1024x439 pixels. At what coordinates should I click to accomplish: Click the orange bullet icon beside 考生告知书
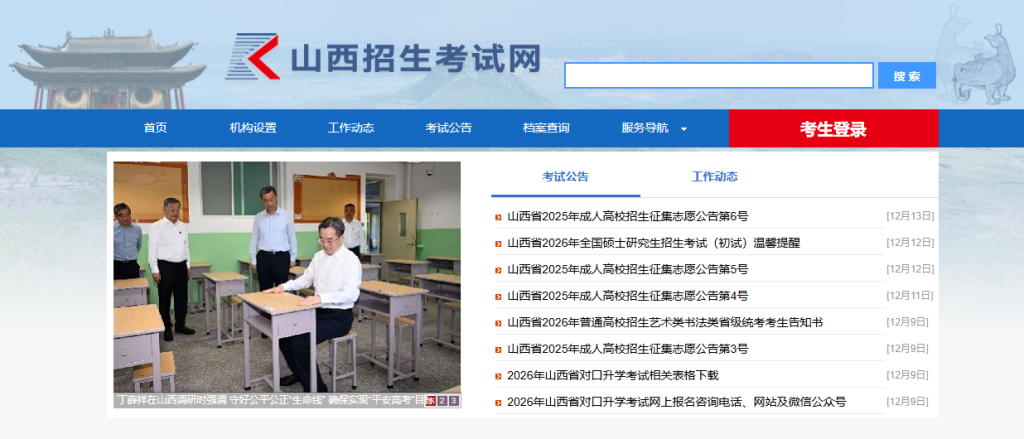(x=498, y=323)
